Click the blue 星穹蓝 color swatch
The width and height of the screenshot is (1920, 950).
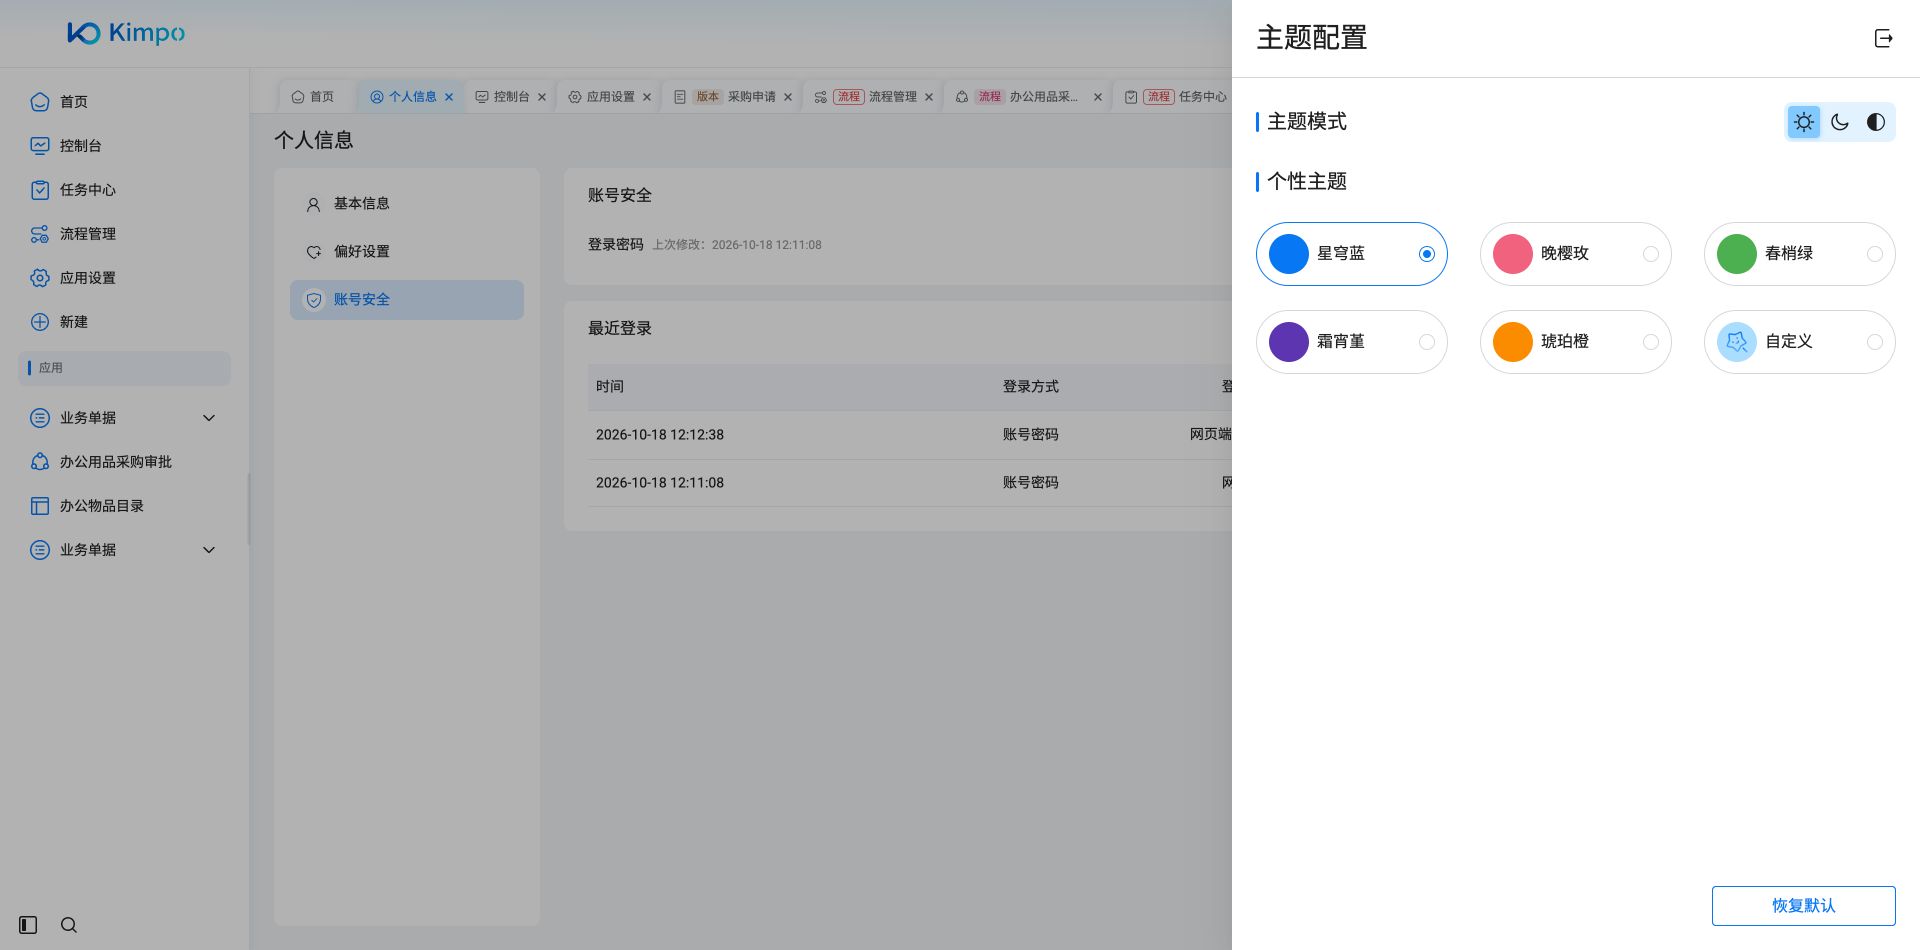tap(1289, 254)
